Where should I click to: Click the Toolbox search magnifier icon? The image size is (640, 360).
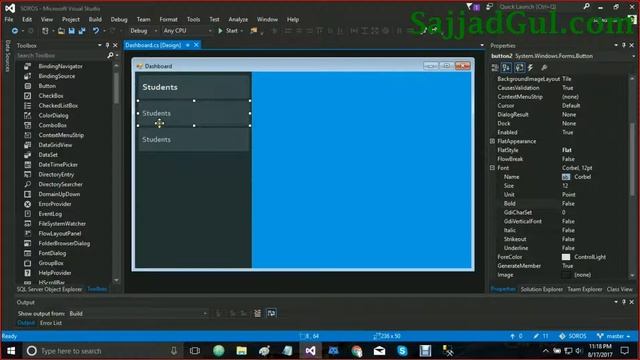tap(110, 55)
